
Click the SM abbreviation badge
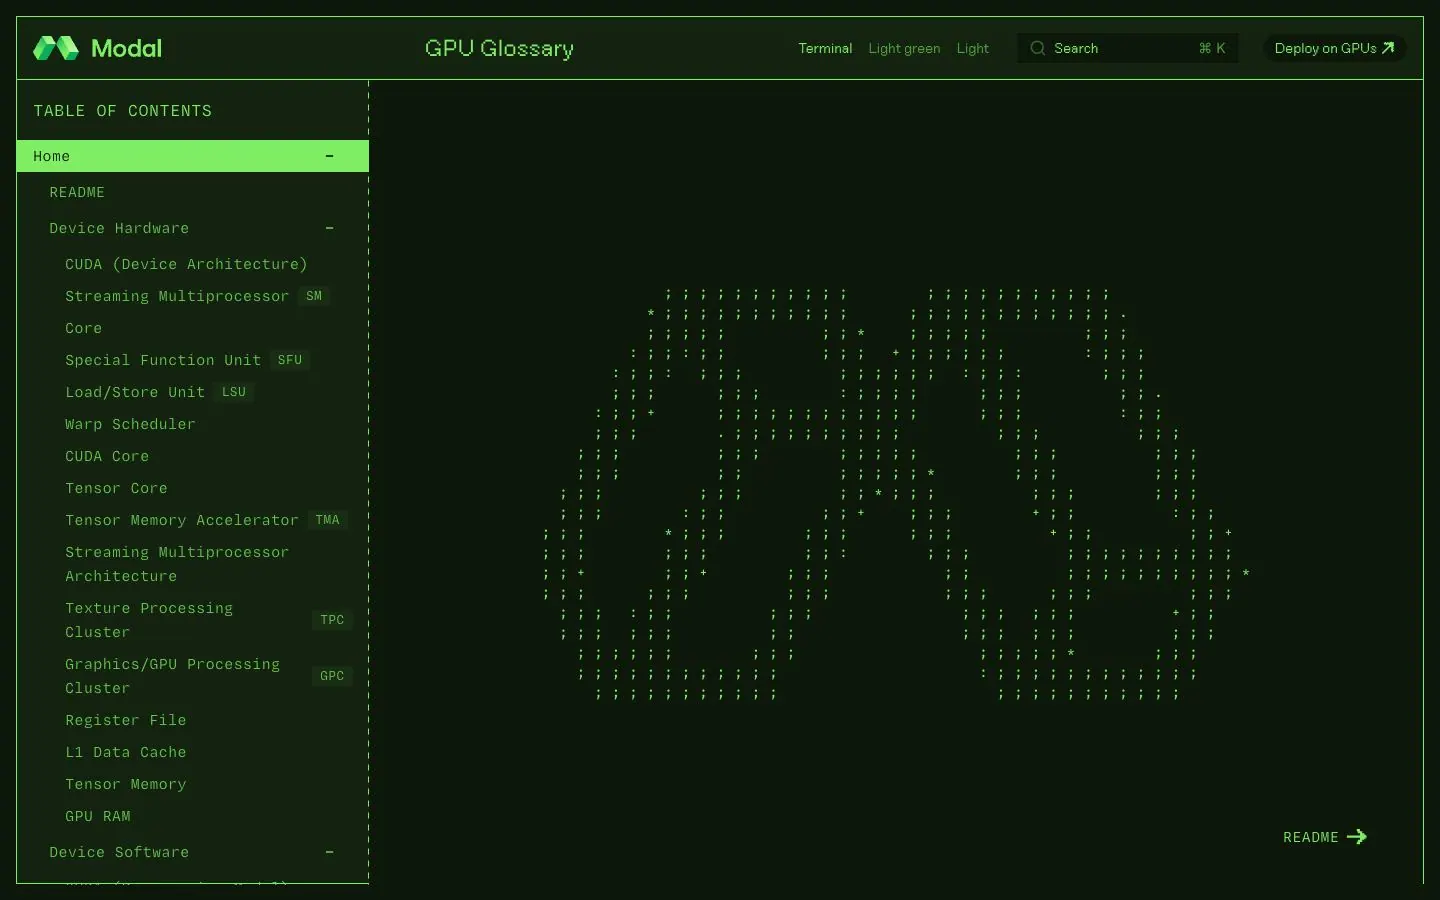[314, 296]
